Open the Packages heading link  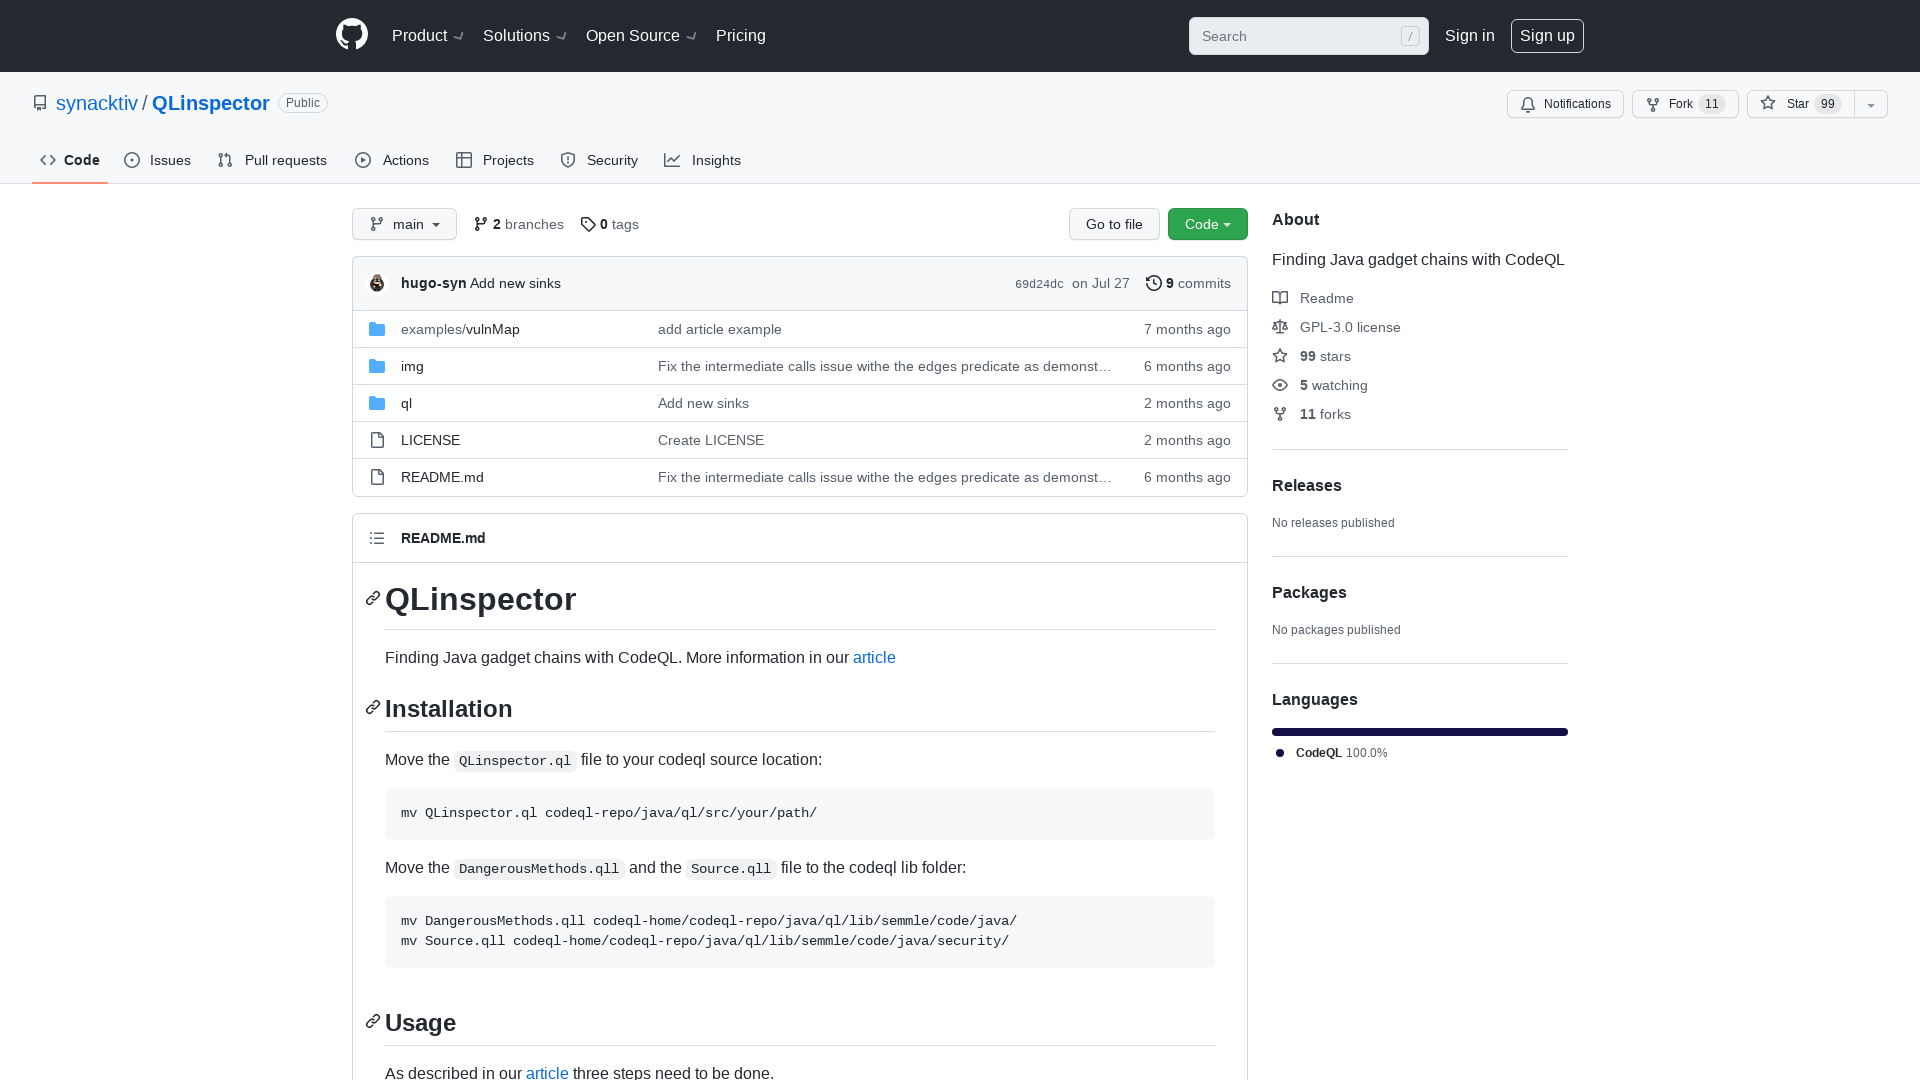point(1309,592)
